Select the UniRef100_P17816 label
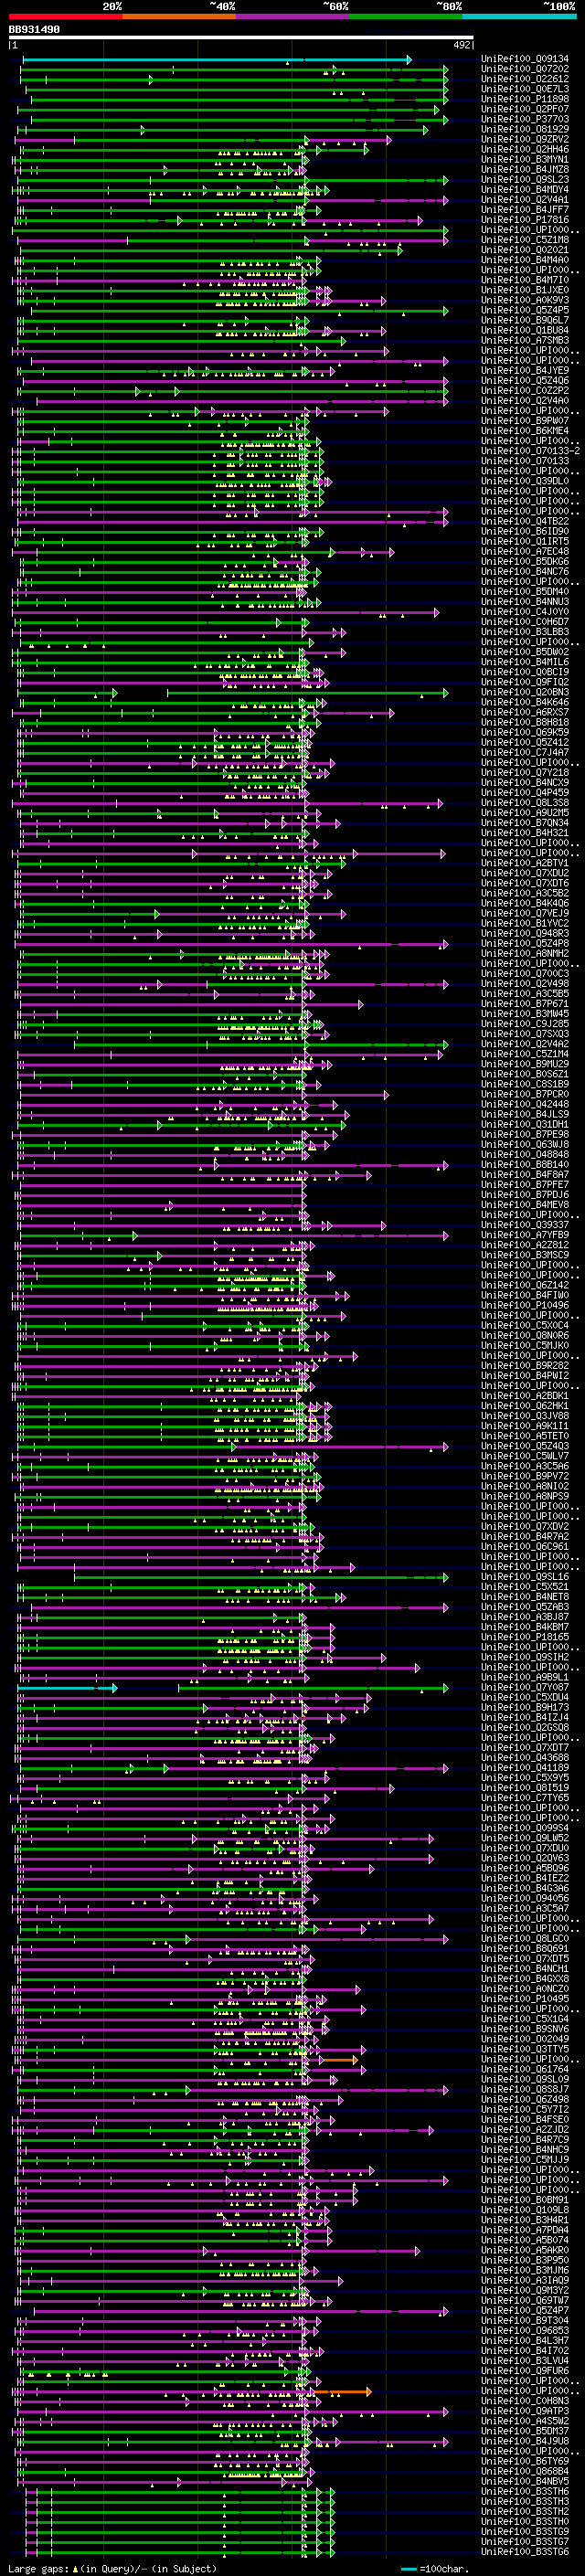The height and width of the screenshot is (2576, 585). click(524, 220)
